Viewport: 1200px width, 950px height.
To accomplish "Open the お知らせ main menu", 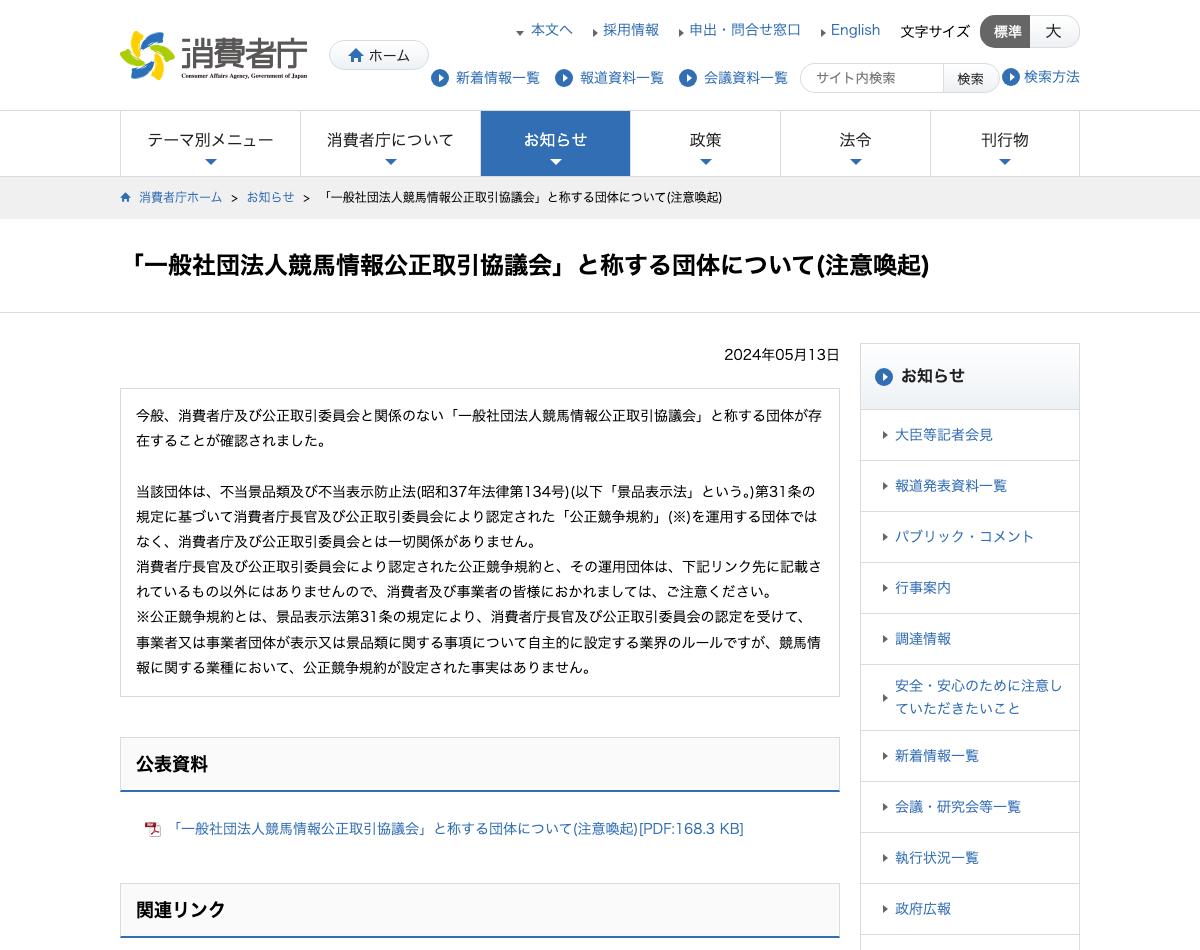I will click(556, 144).
